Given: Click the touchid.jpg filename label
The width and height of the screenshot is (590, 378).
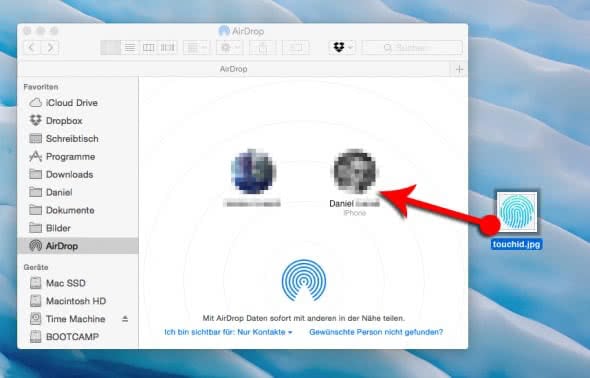Looking at the screenshot, I should (517, 244).
